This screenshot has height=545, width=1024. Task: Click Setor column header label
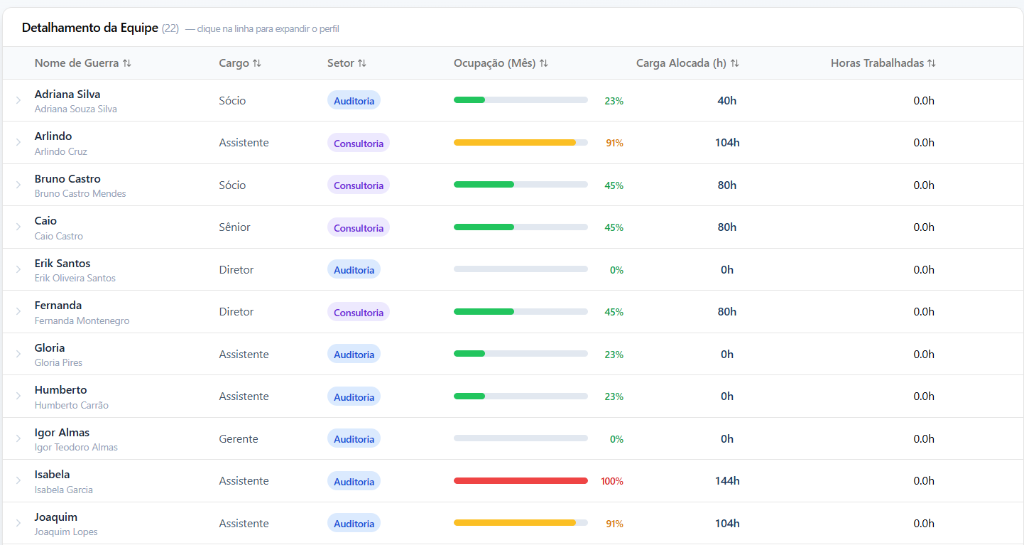340,63
